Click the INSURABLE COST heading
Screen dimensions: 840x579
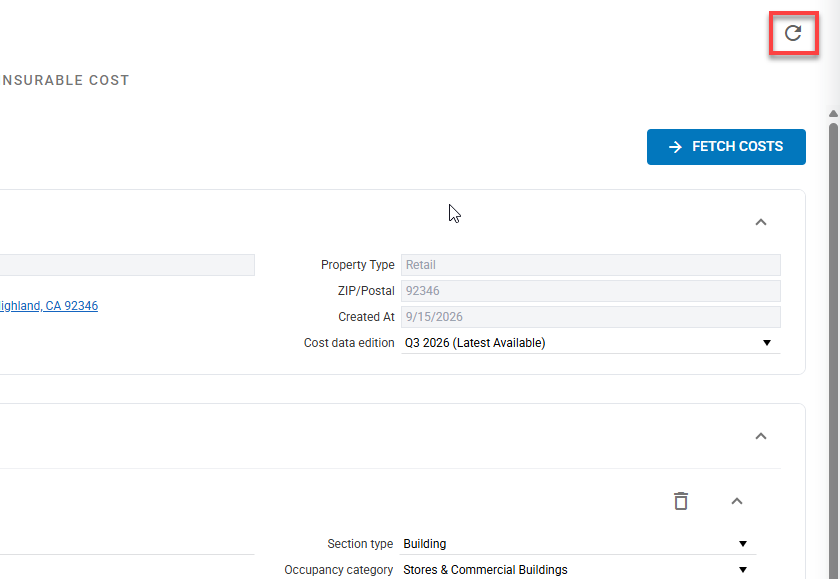click(65, 80)
